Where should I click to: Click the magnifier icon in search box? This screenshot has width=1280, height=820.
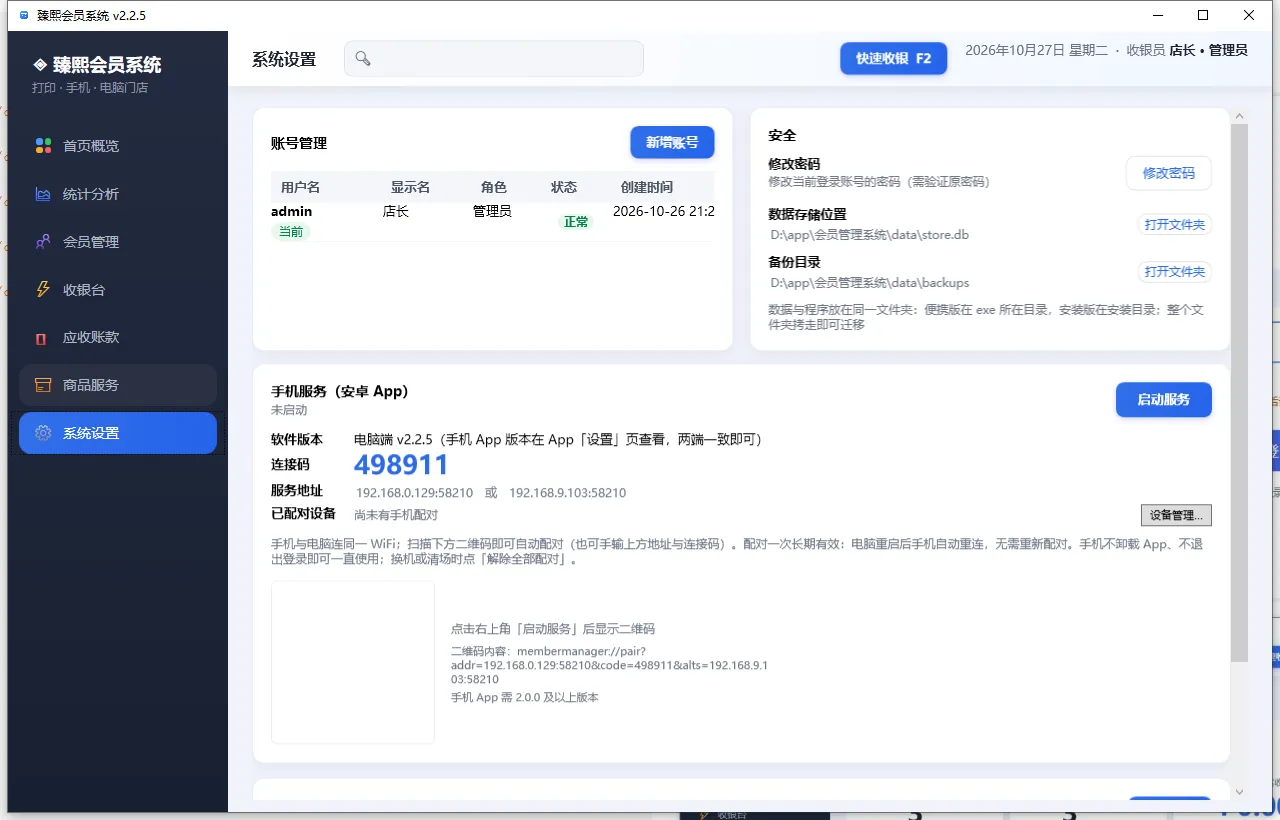[363, 59]
